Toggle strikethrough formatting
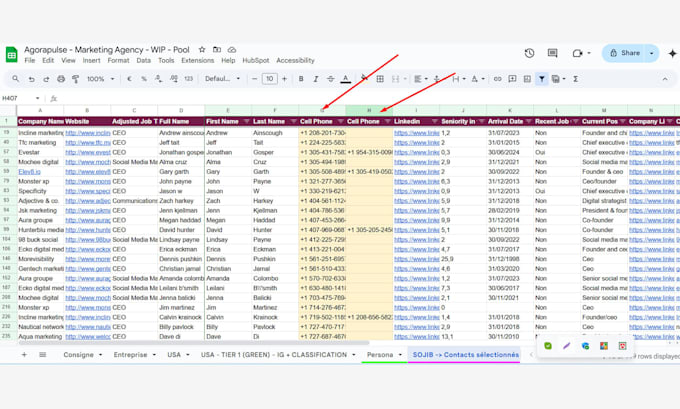680x409 pixels. pyautogui.click(x=330, y=79)
